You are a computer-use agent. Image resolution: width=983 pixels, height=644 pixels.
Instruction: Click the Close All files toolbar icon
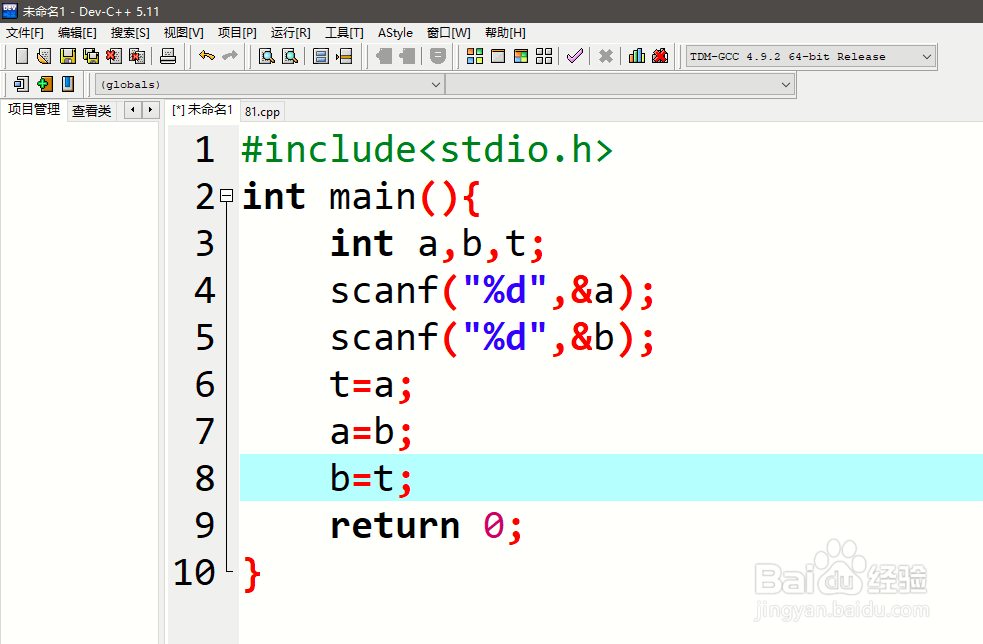click(137, 56)
